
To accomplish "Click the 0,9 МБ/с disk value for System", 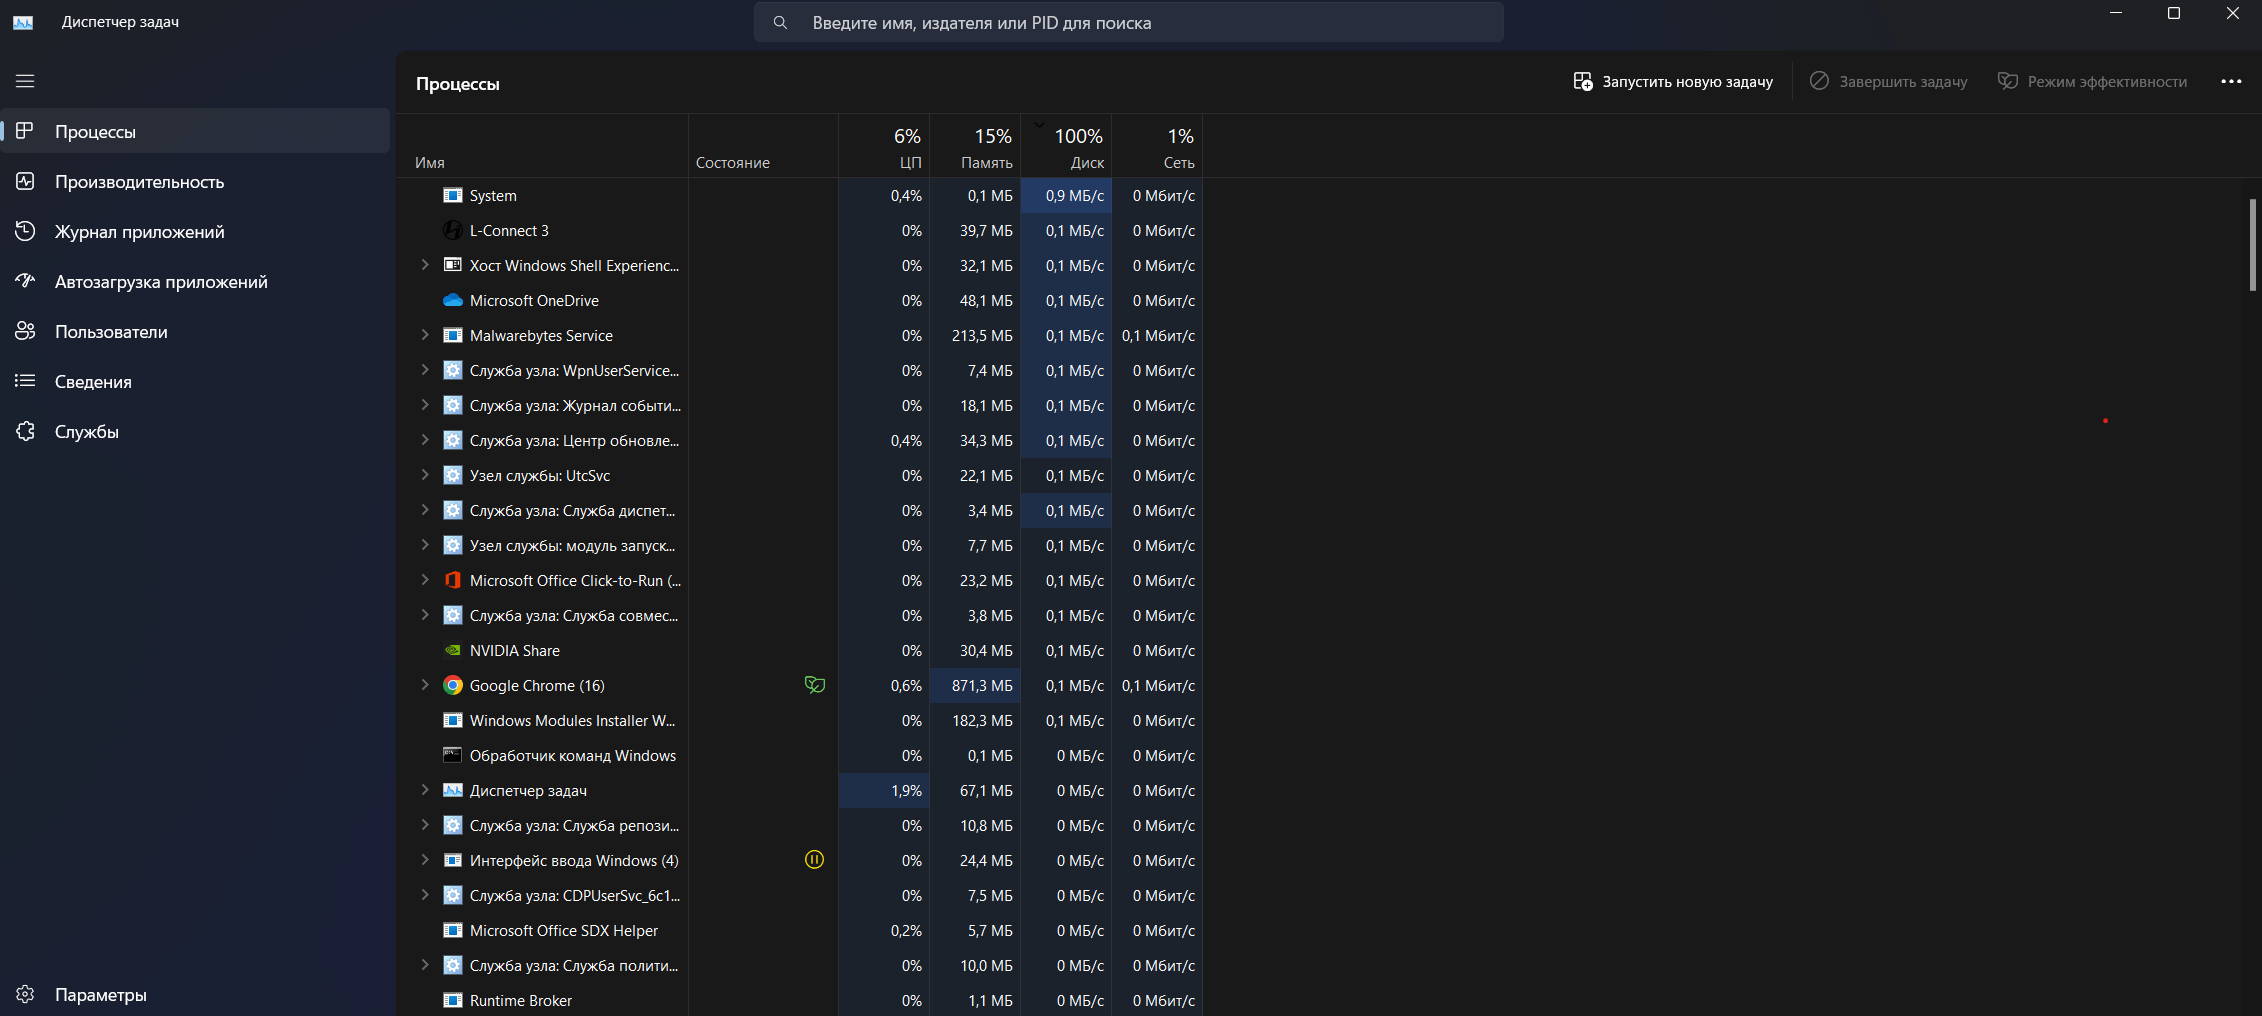I will (x=1075, y=195).
